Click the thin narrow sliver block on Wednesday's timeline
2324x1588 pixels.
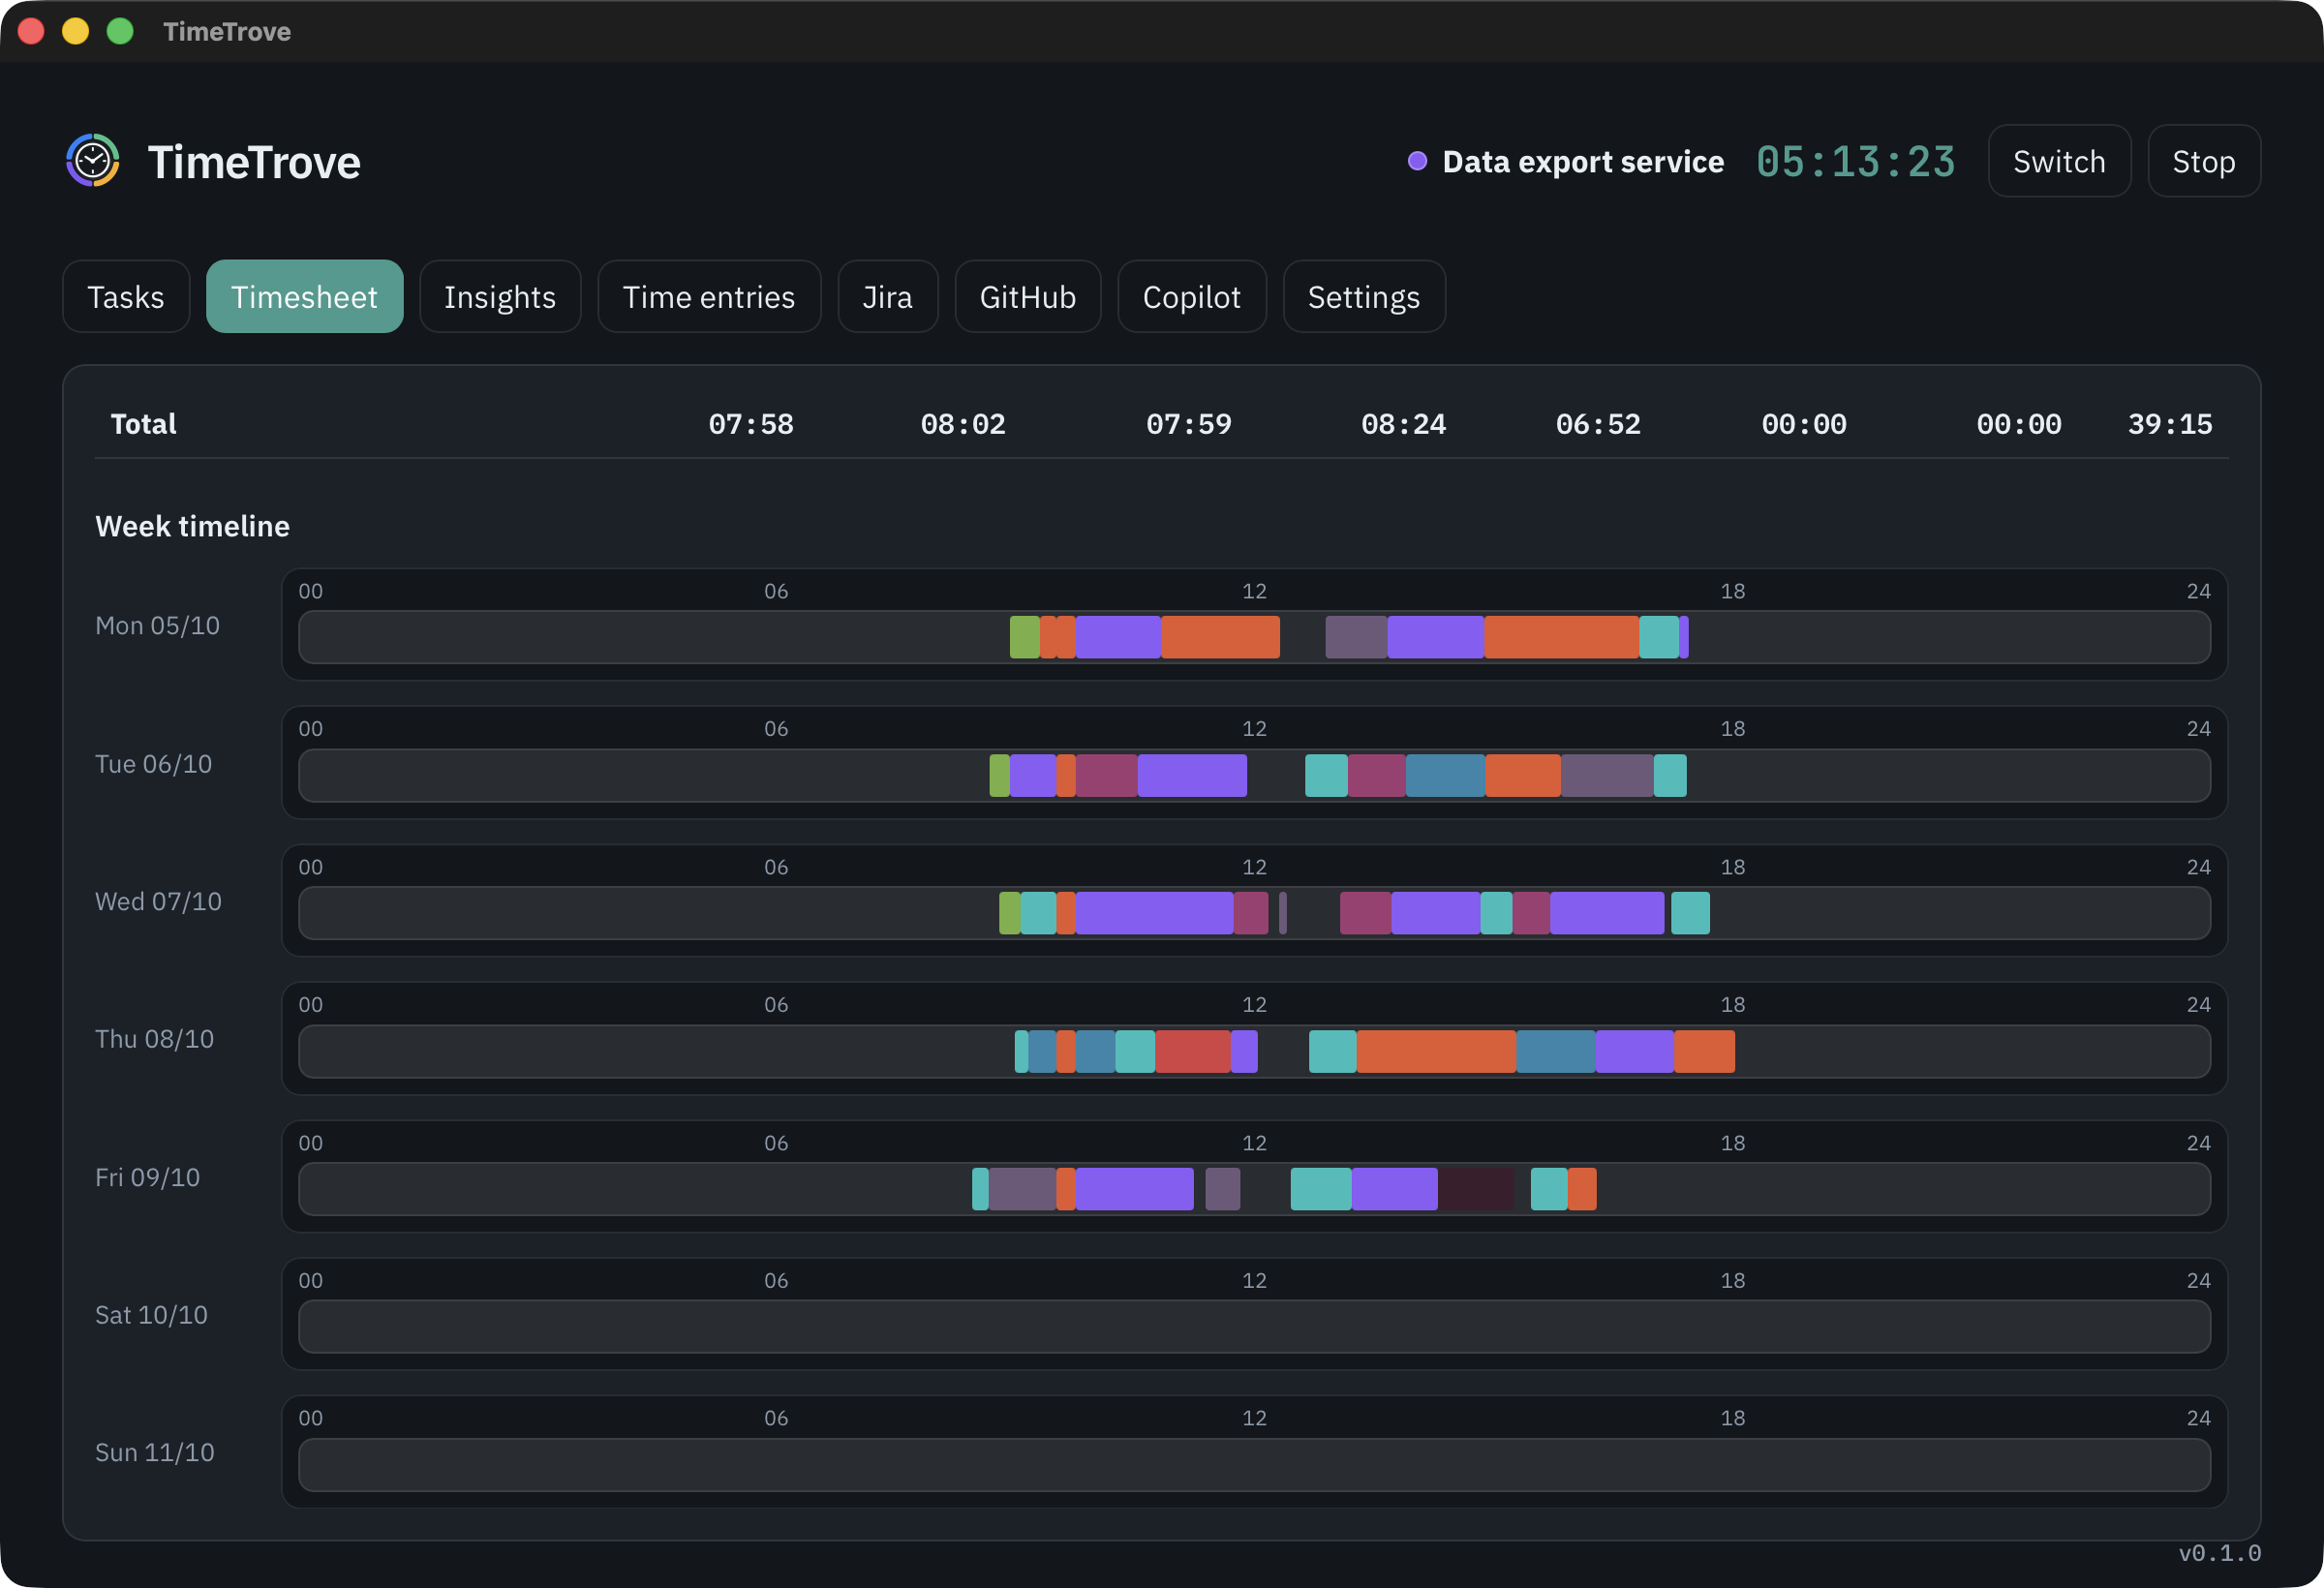coord(1283,913)
